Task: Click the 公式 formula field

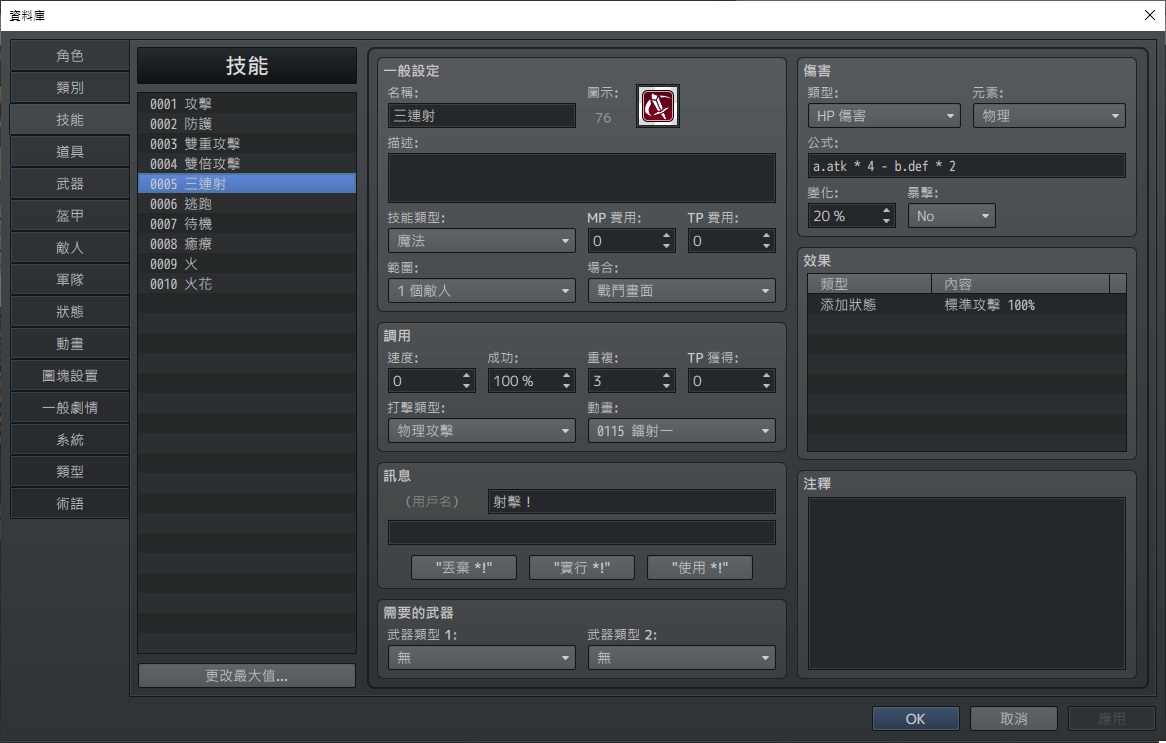Action: pos(967,166)
